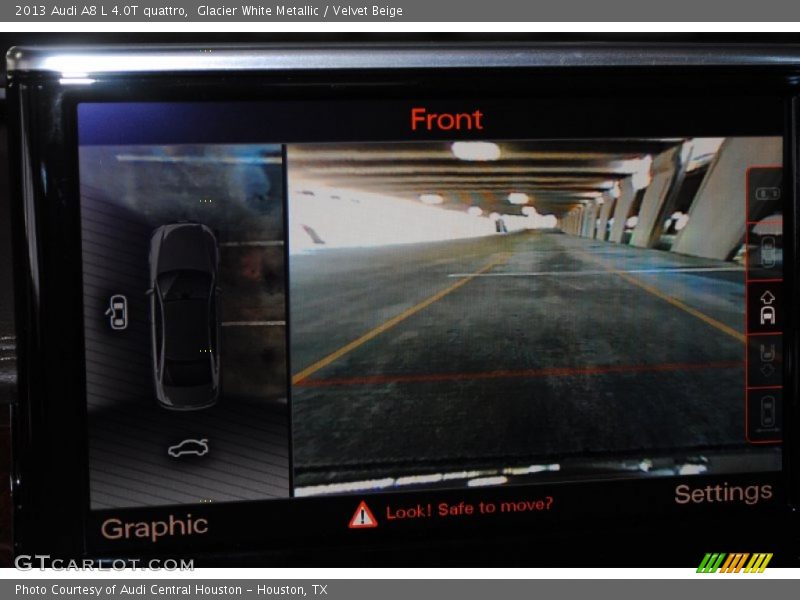Switch to the top-down surround view icon
The image size is (800, 600).
point(767,250)
